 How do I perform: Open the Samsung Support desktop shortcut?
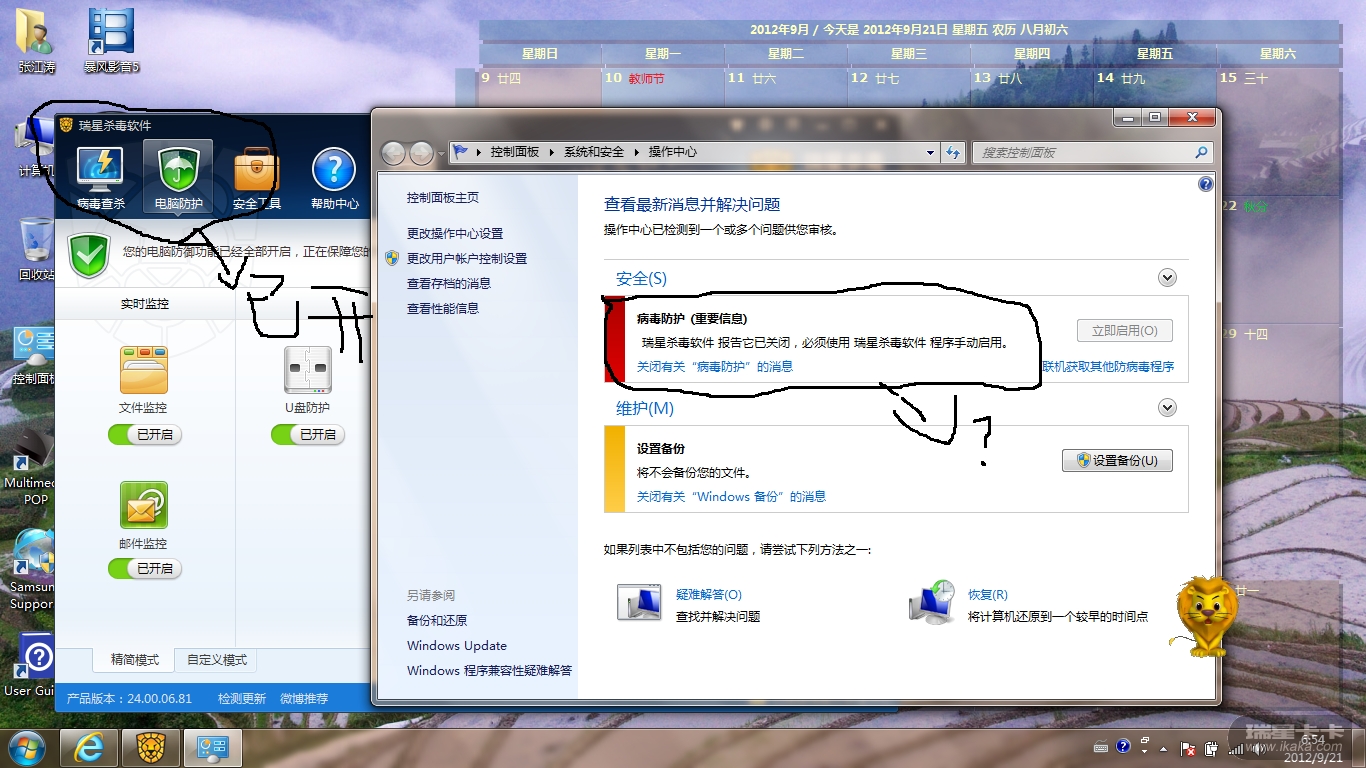coord(33,568)
